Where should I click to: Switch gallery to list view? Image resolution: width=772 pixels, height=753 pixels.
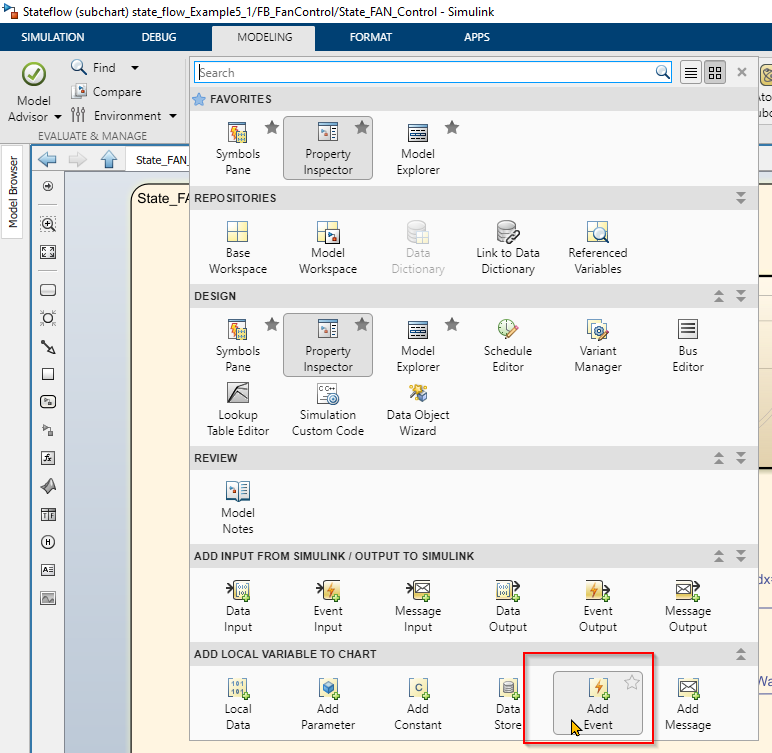point(691,73)
